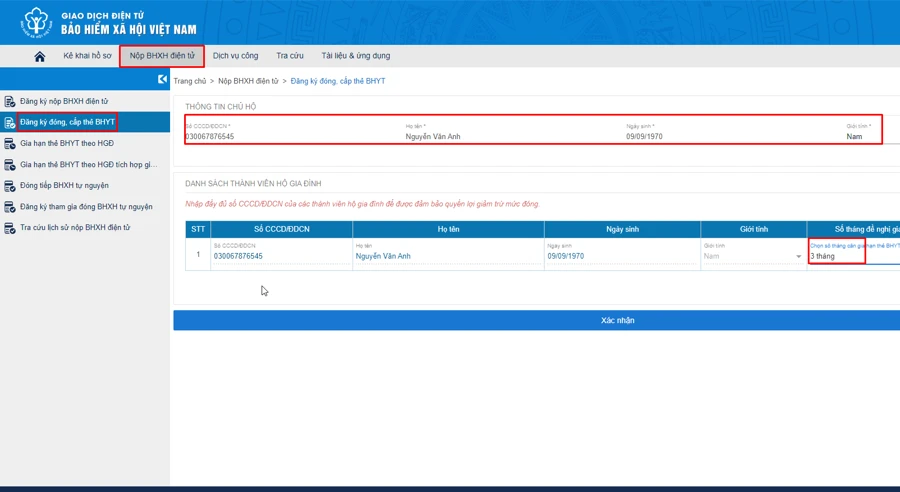Screen dimensions: 900x492
Task: Select Gia hạn thẻ BHYT theo HGĐ tích hợp item
Action: [x=88, y=164]
